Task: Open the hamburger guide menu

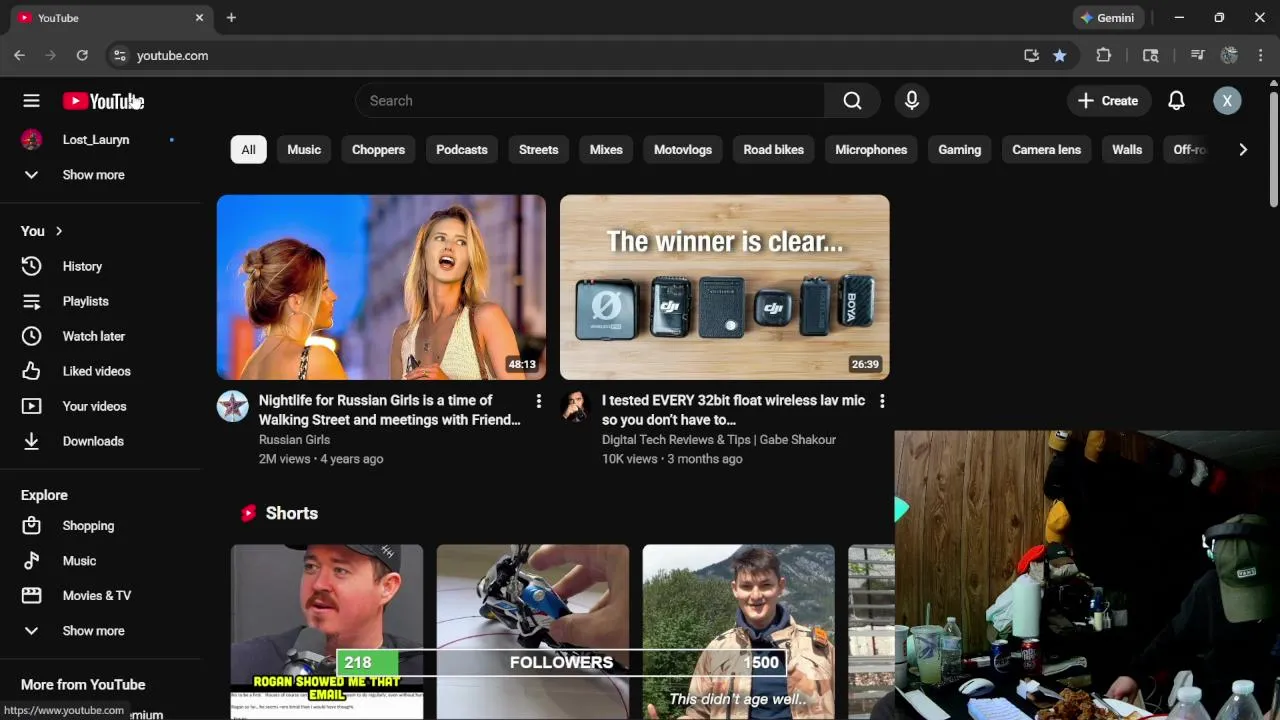Action: pos(31,100)
